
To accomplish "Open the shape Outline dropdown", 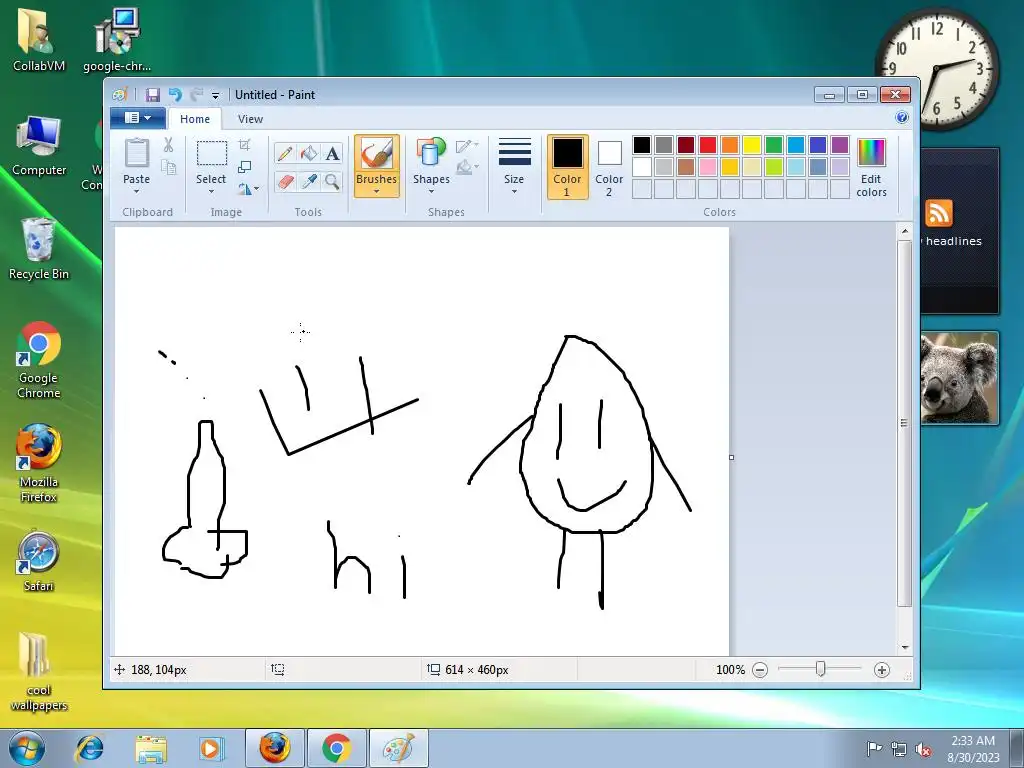I will (467, 145).
